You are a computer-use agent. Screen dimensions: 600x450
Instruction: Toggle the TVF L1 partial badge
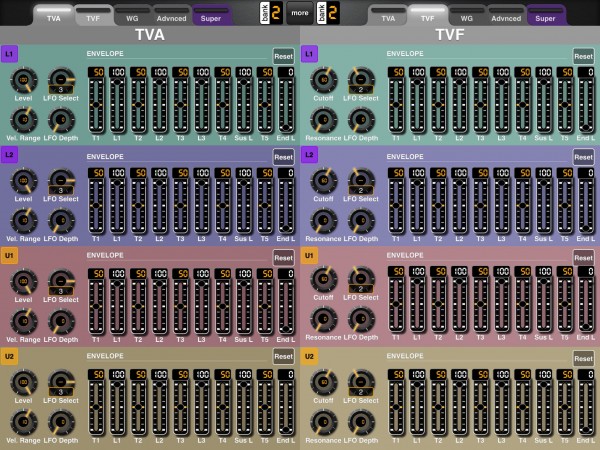(309, 54)
